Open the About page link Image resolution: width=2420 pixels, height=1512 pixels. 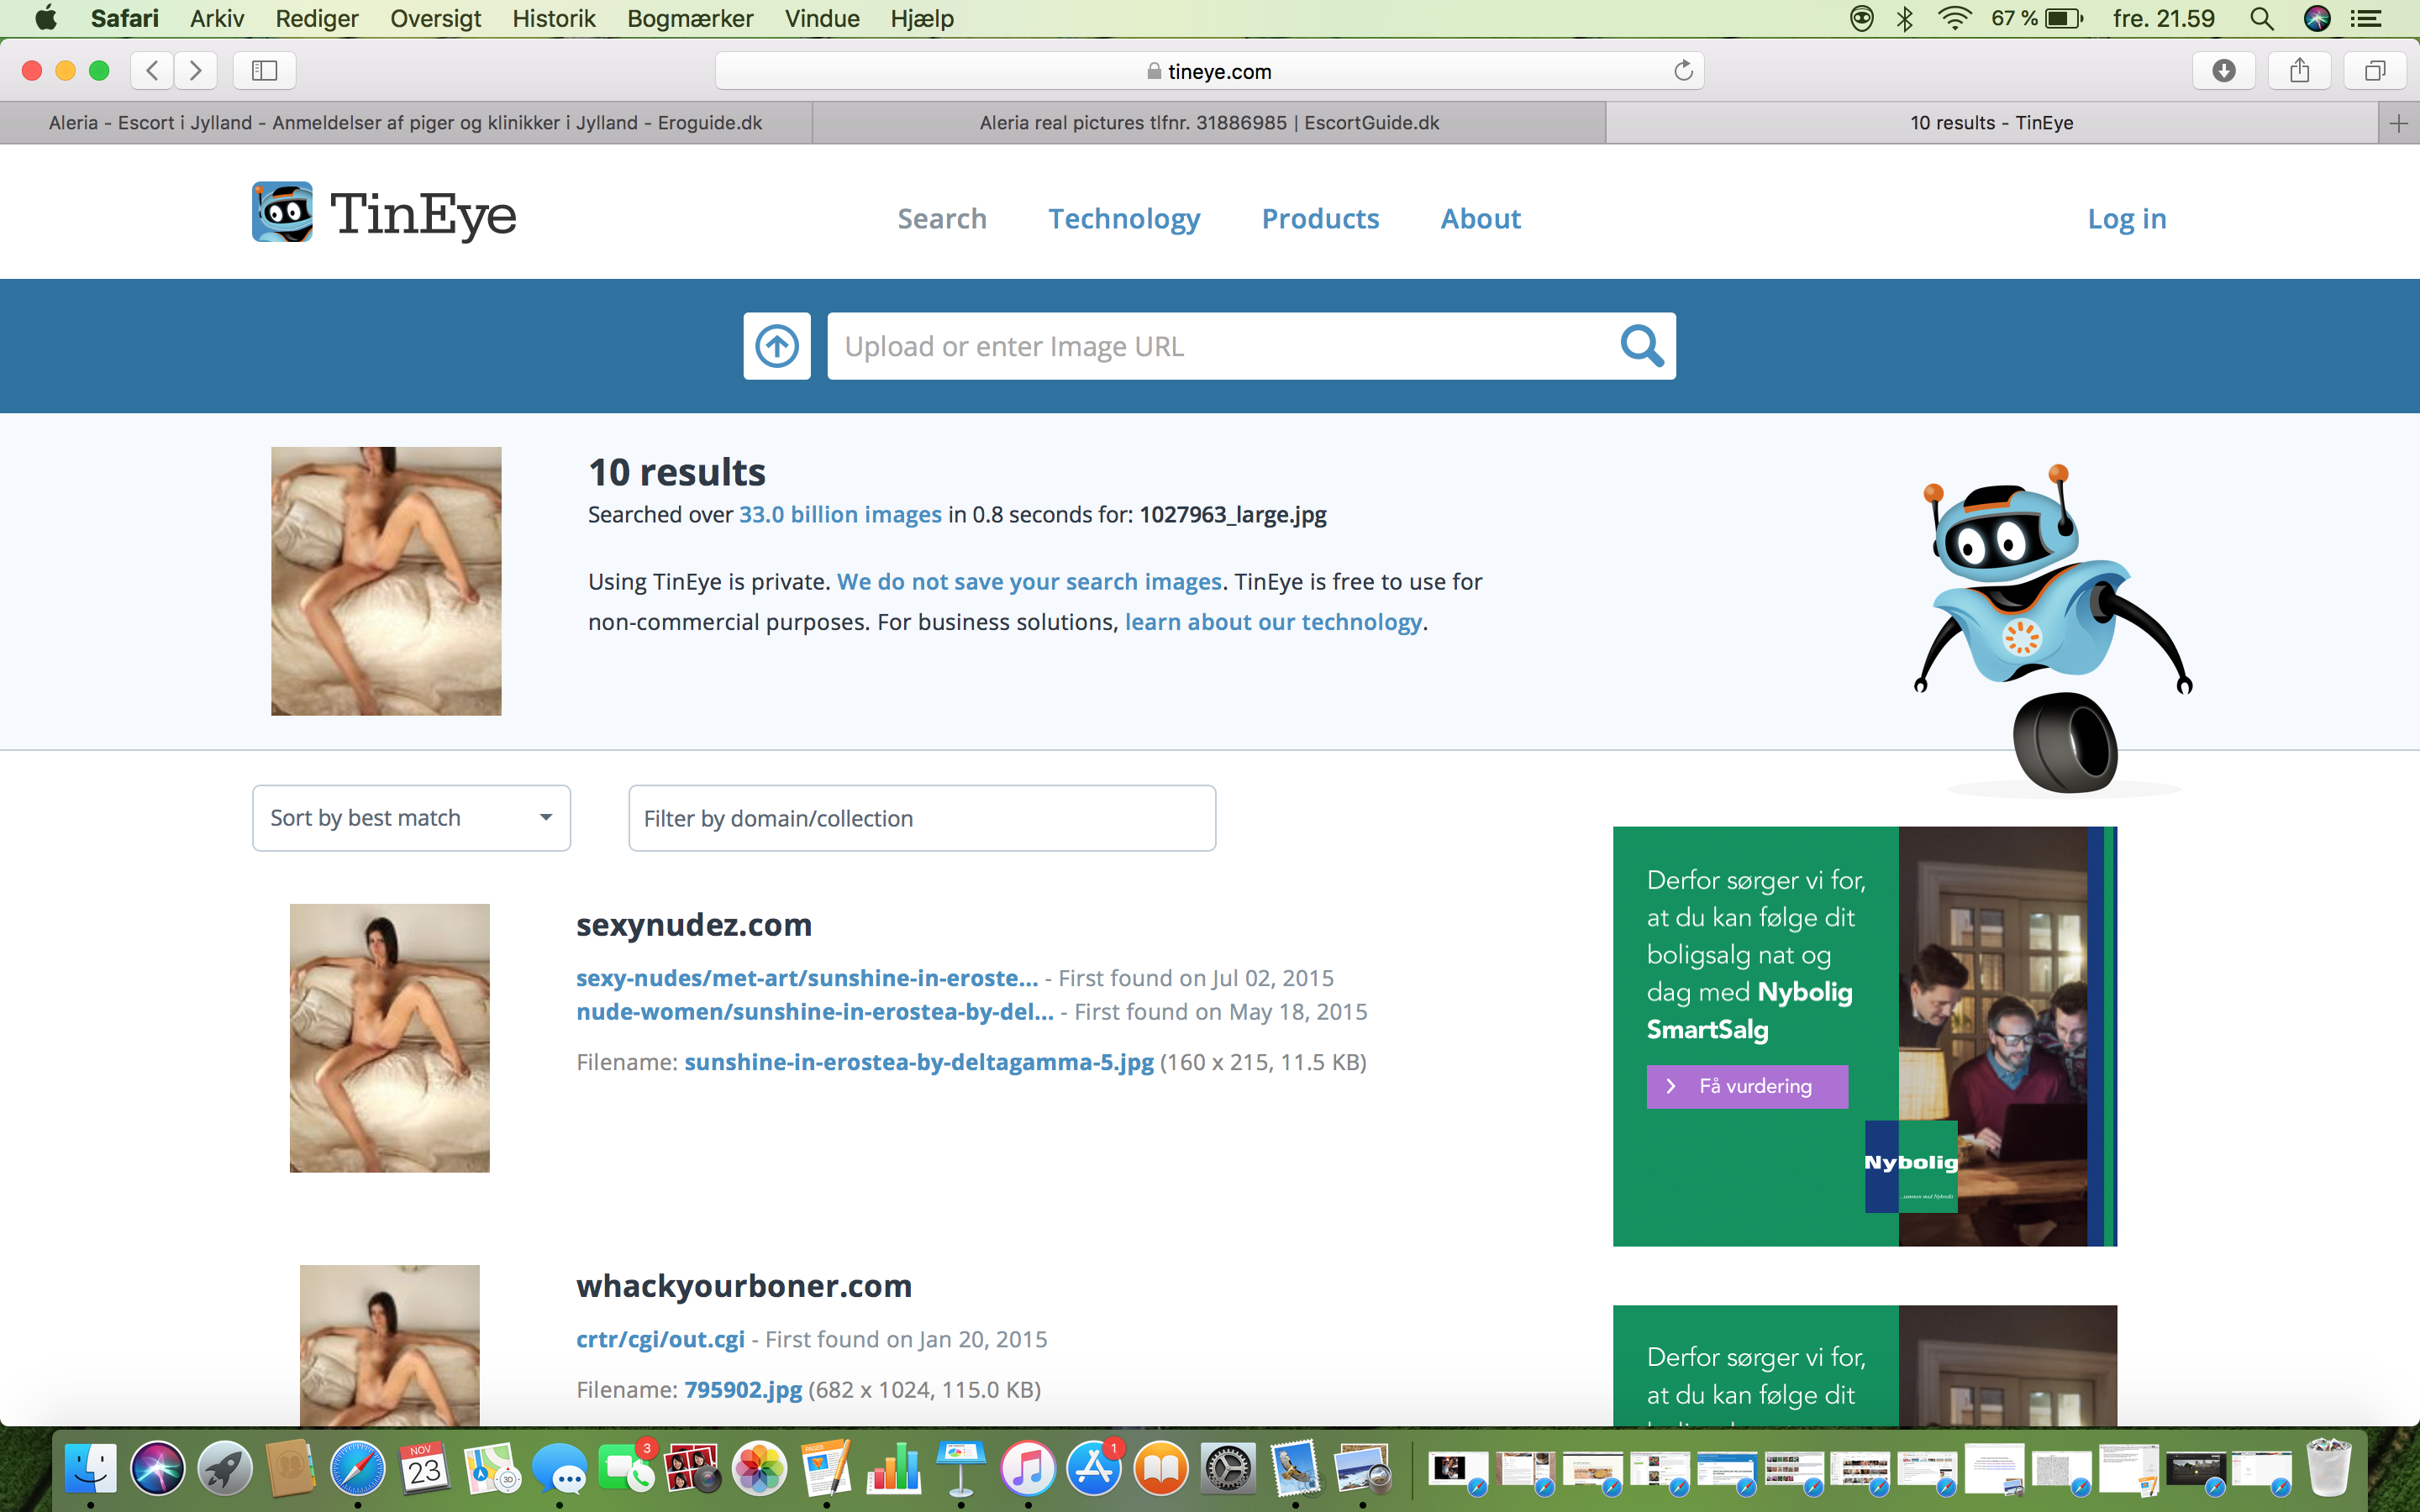click(1480, 218)
